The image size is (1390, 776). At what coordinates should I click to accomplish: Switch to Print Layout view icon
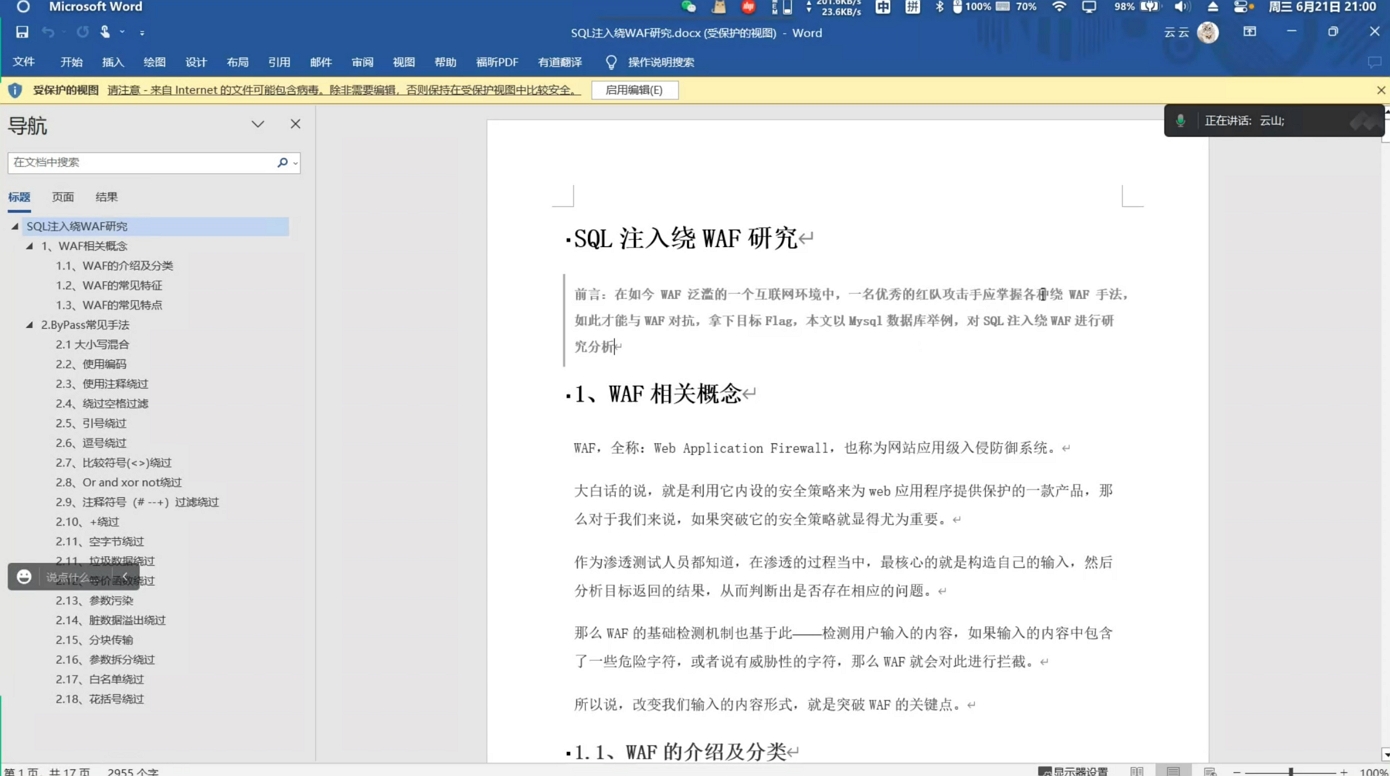[1173, 771]
